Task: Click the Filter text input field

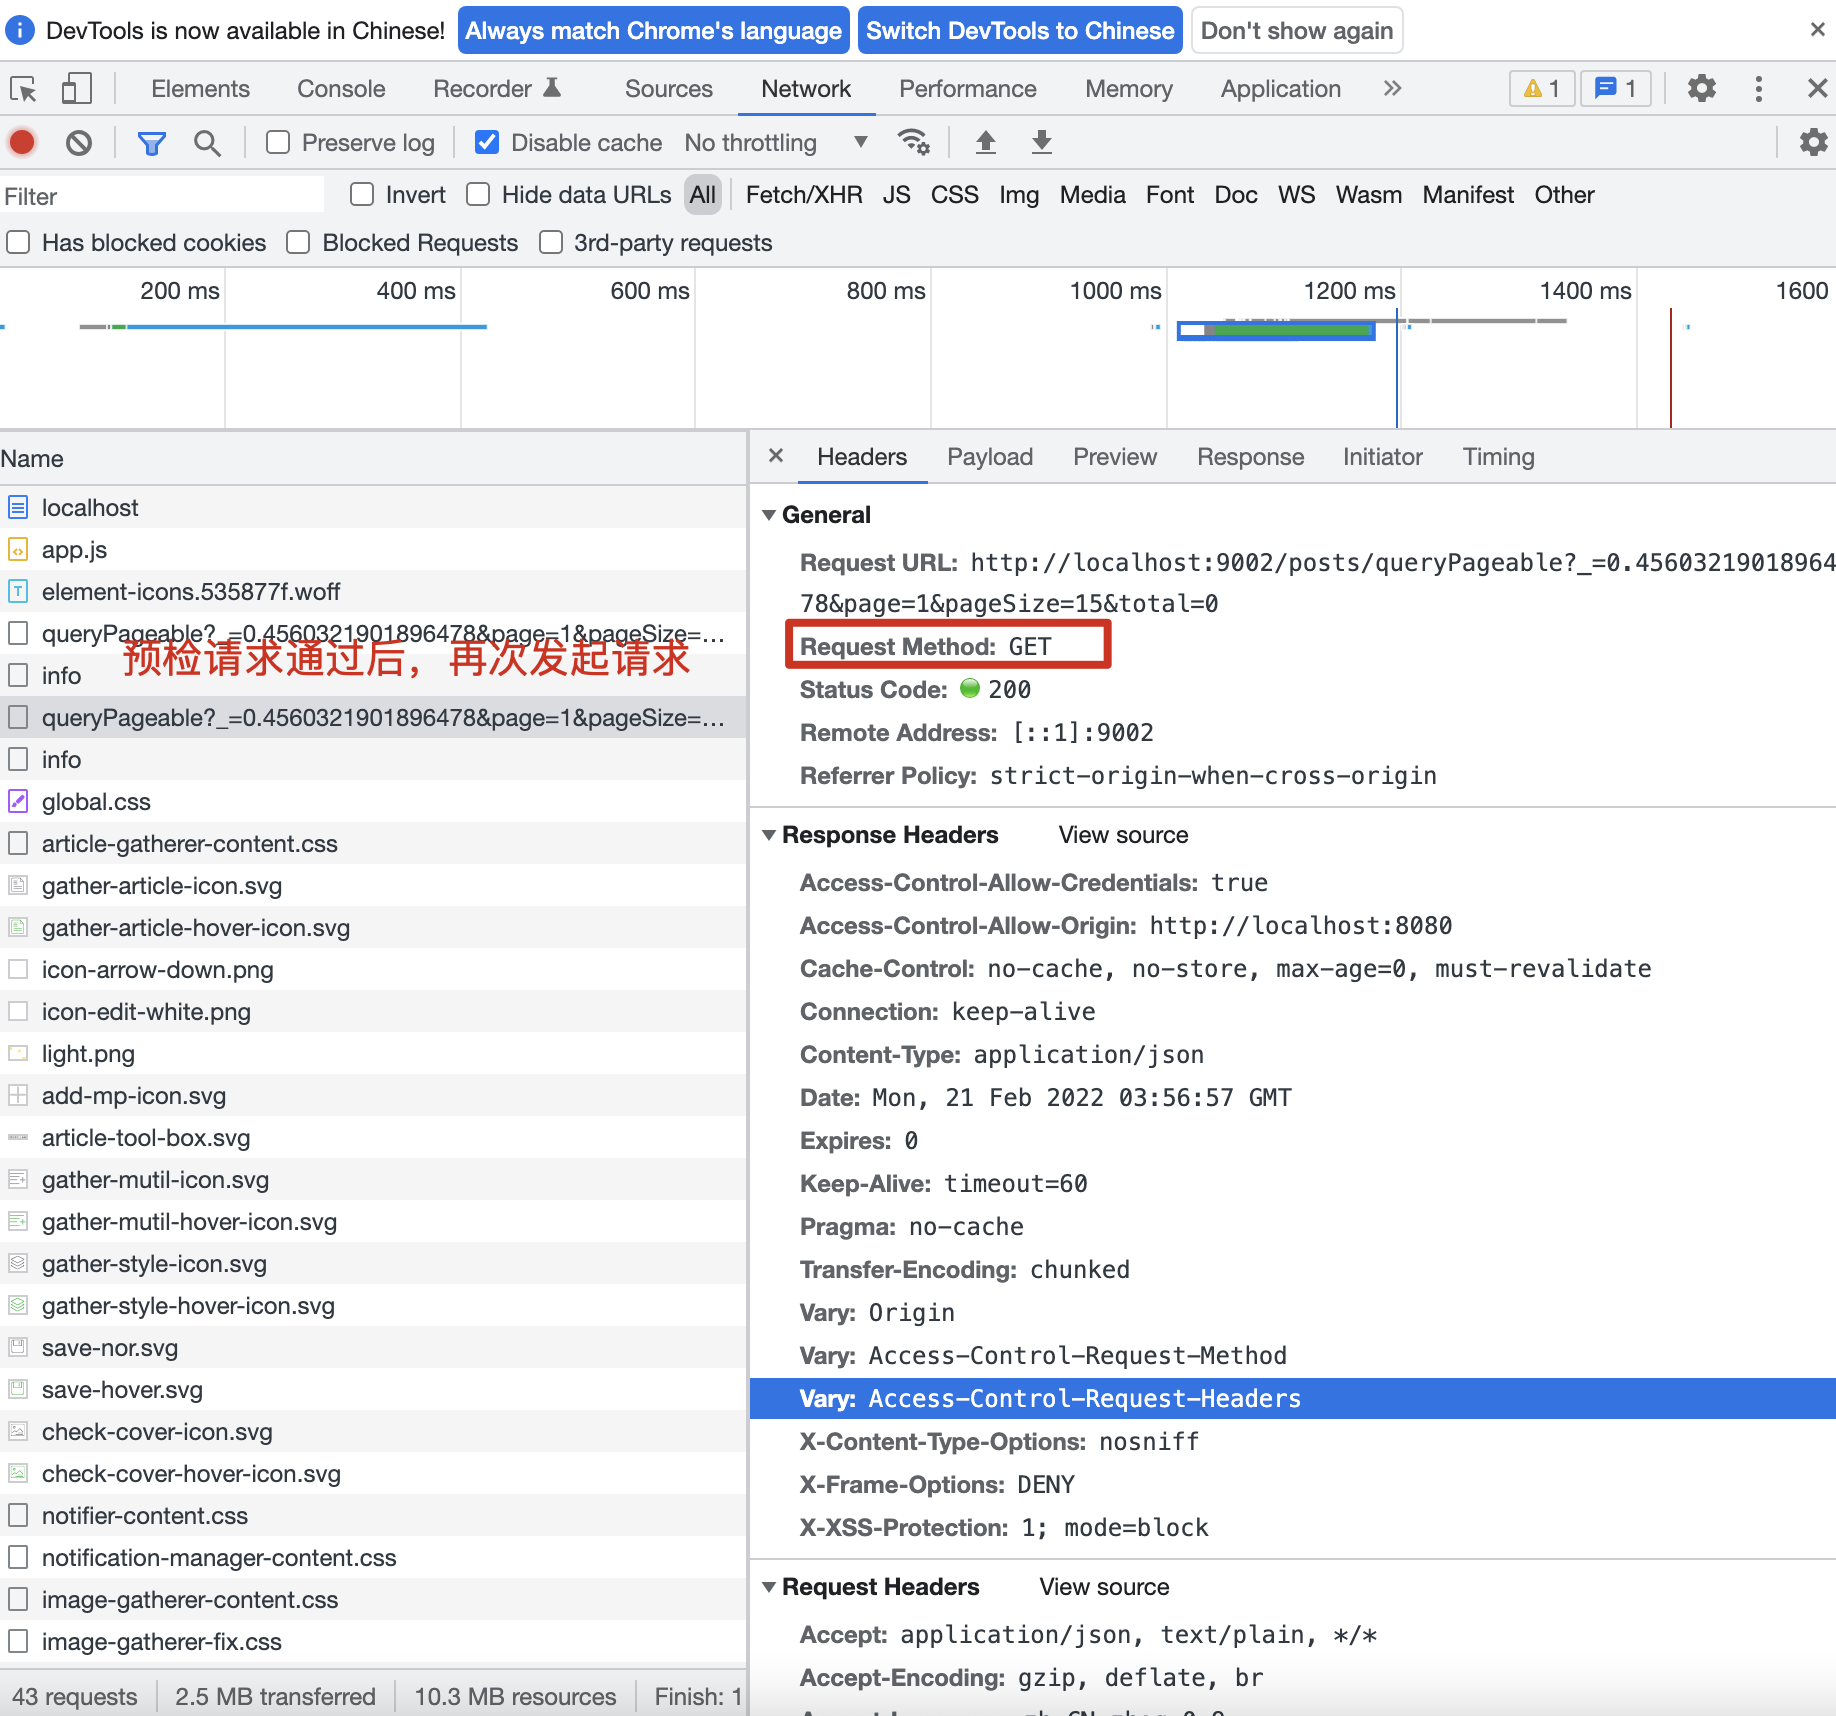Action: 162,196
